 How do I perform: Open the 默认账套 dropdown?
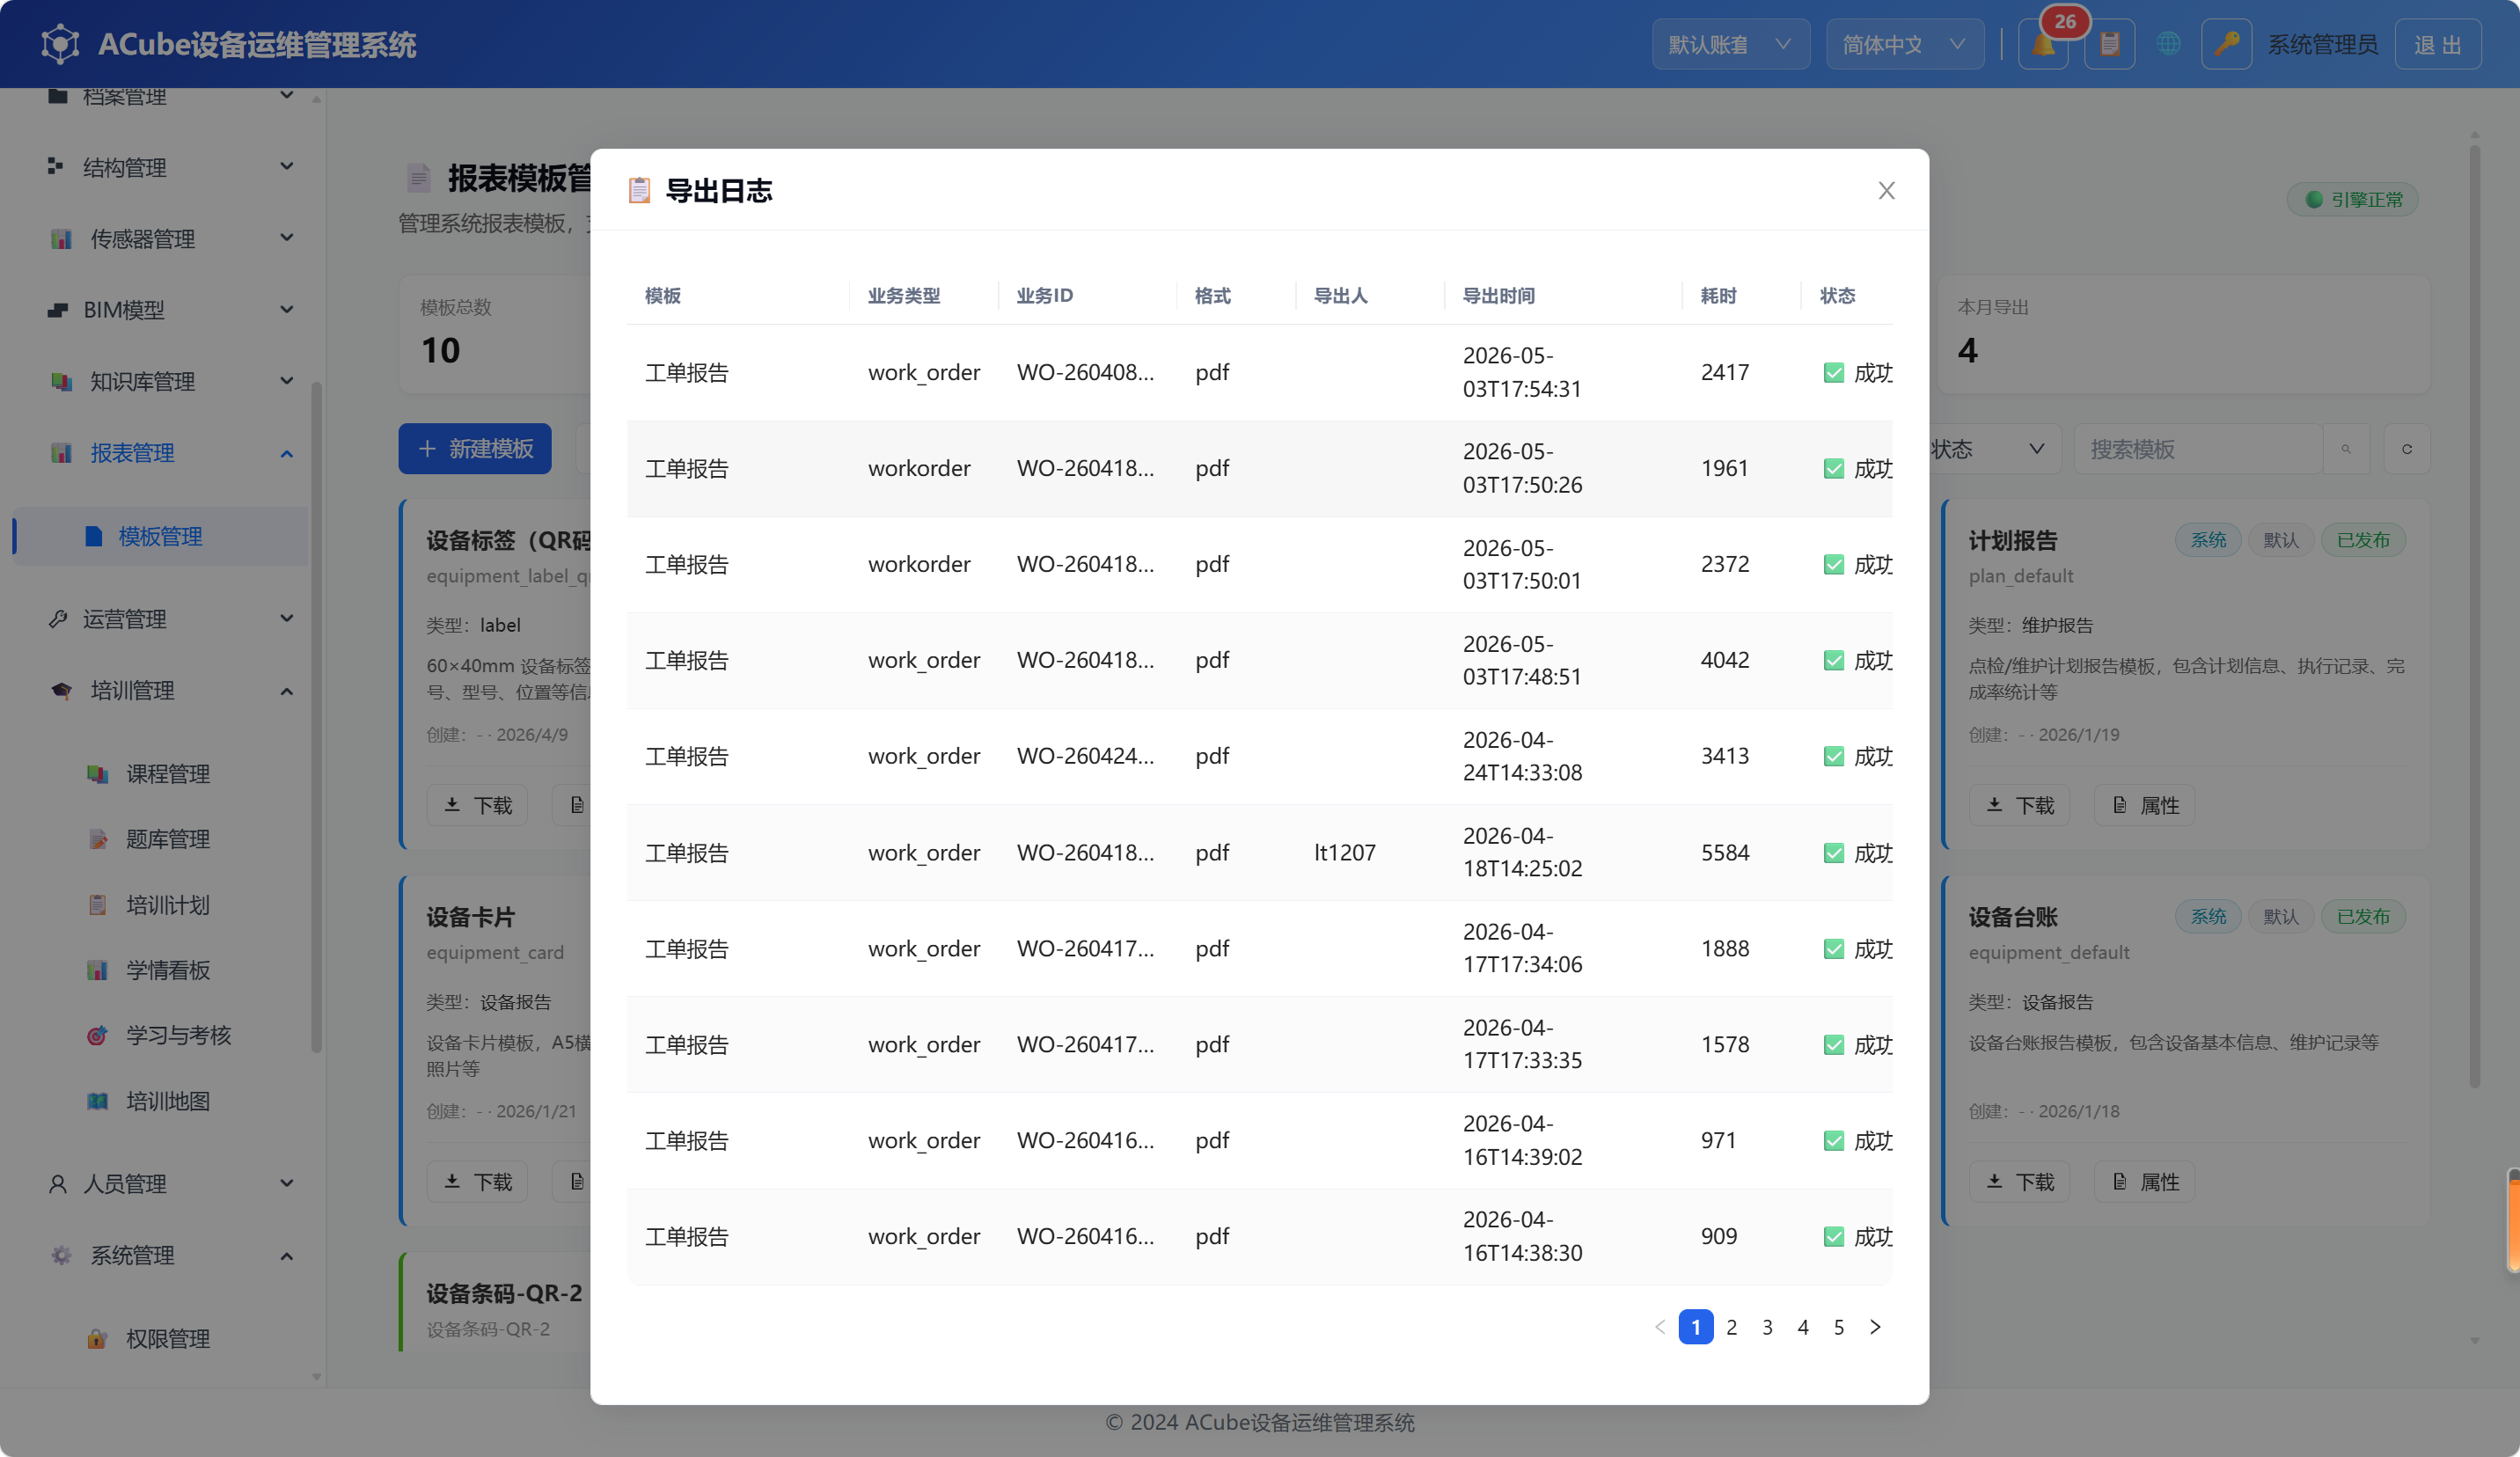(1730, 44)
